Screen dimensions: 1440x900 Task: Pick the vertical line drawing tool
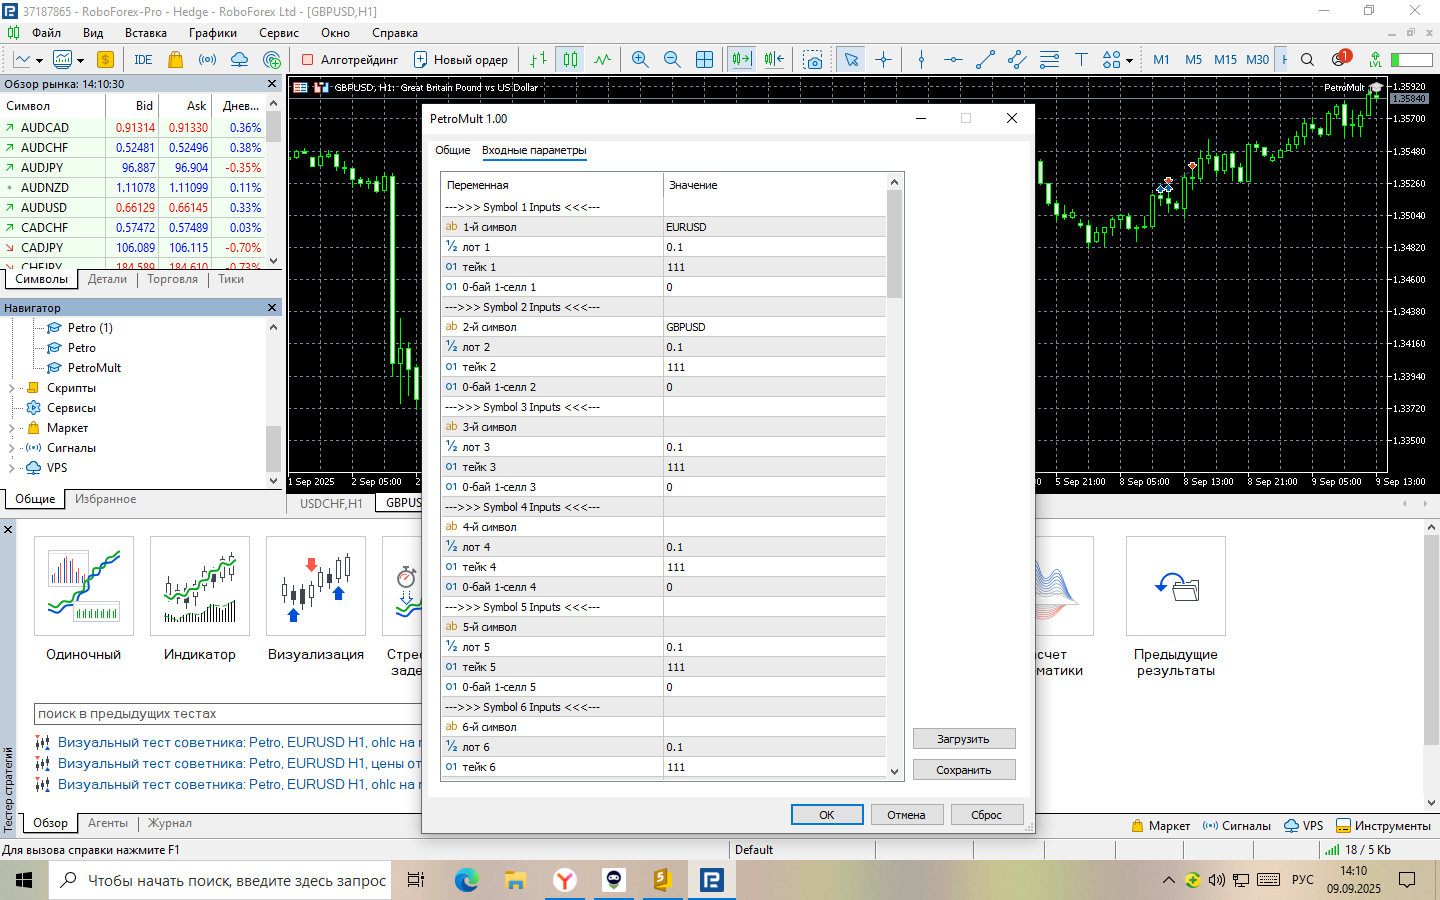(921, 60)
